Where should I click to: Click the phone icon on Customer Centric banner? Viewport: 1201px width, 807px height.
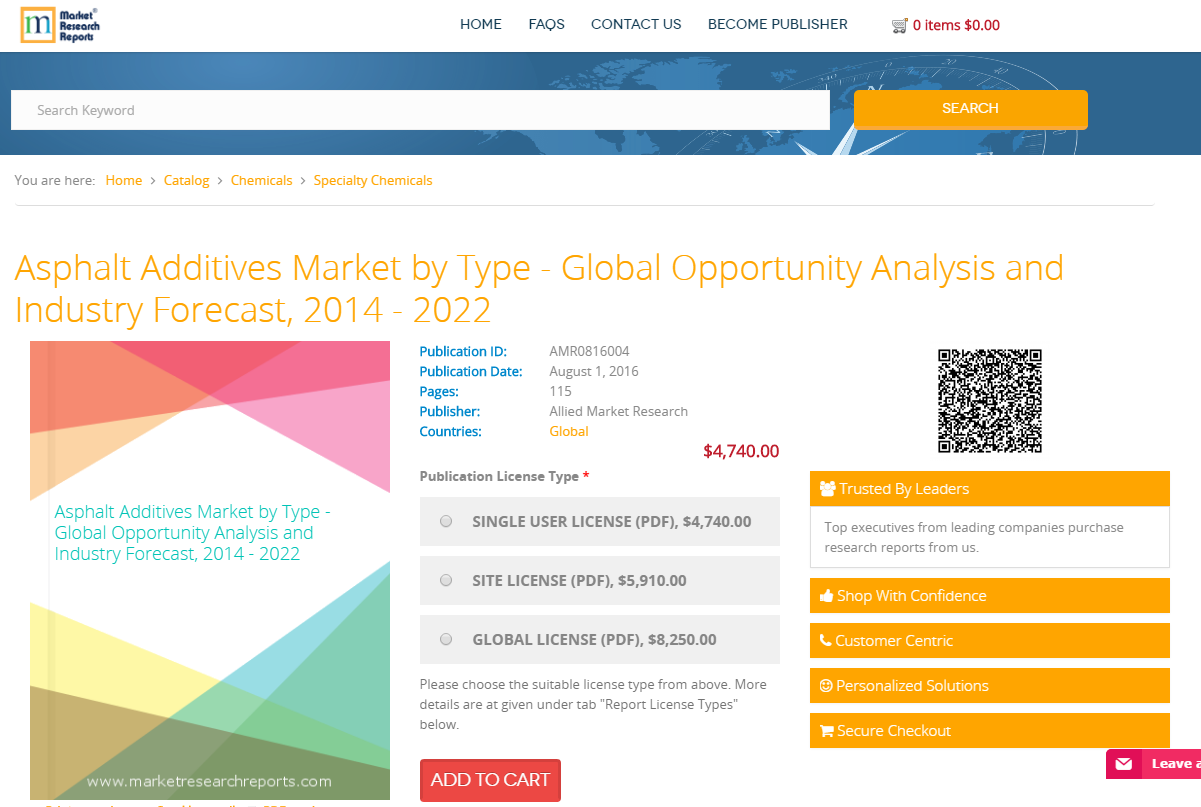(824, 640)
